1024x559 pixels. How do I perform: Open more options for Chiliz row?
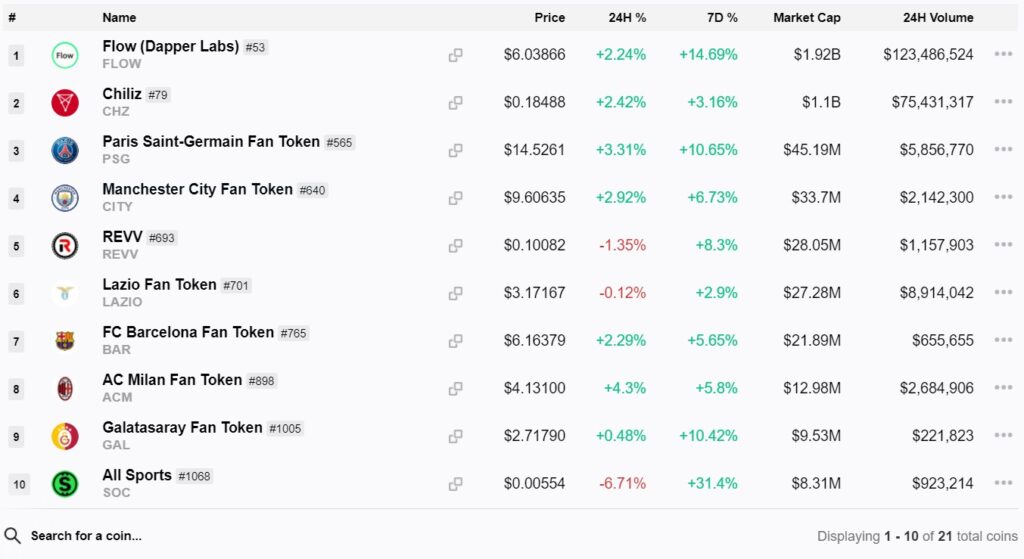pos(1003,102)
